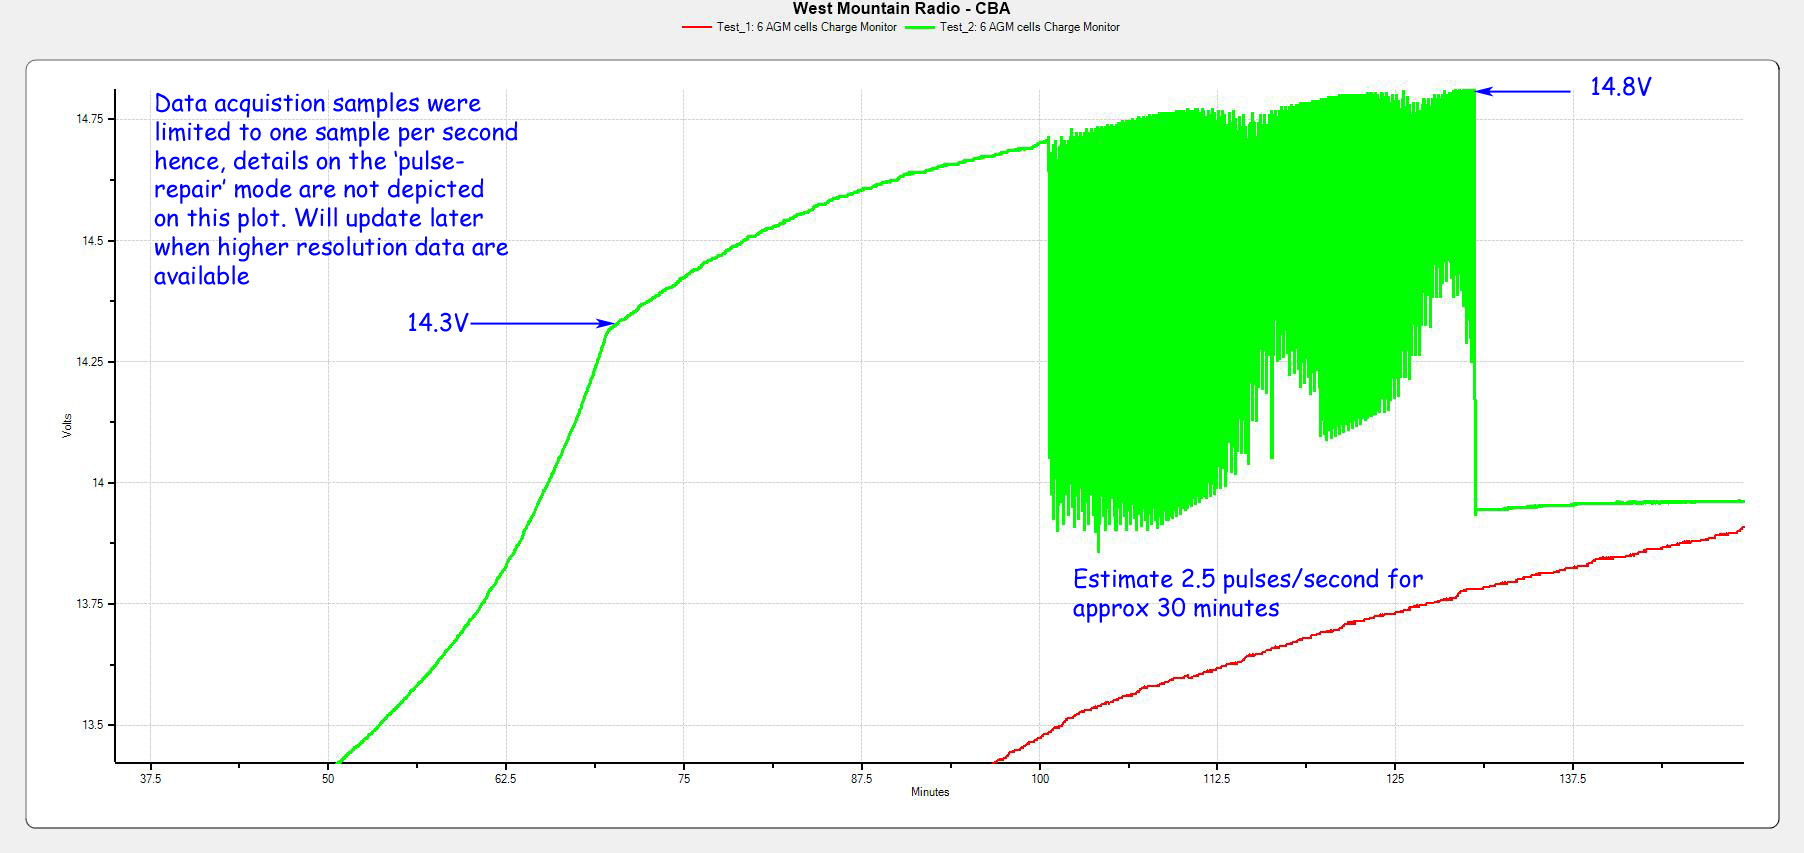This screenshot has height=853, width=1804.
Task: Click the red Test_1 legend line swatch
Action: point(696,28)
